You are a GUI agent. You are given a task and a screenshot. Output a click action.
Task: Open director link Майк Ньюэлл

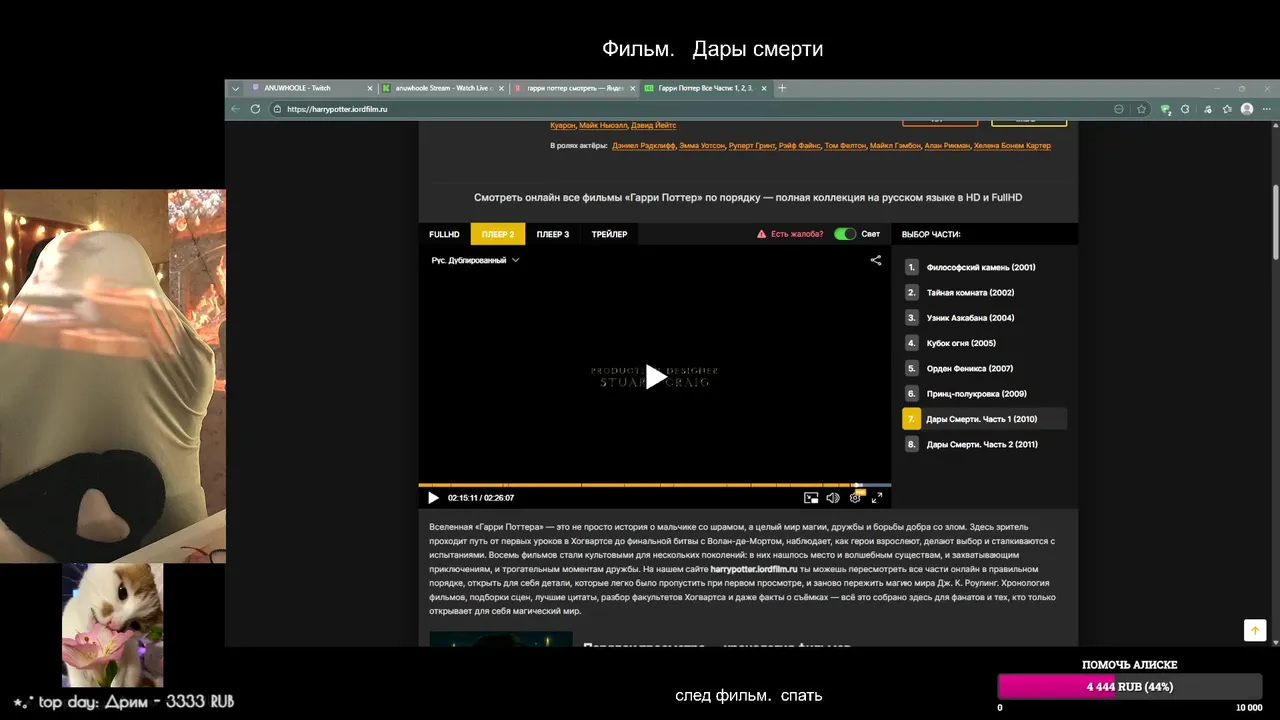(x=602, y=125)
